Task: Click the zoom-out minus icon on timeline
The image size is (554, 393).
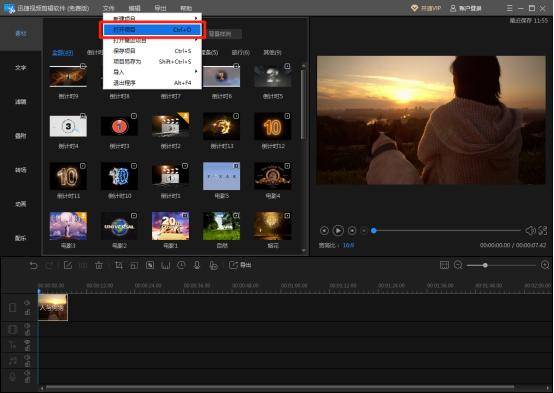Action: pos(458,265)
